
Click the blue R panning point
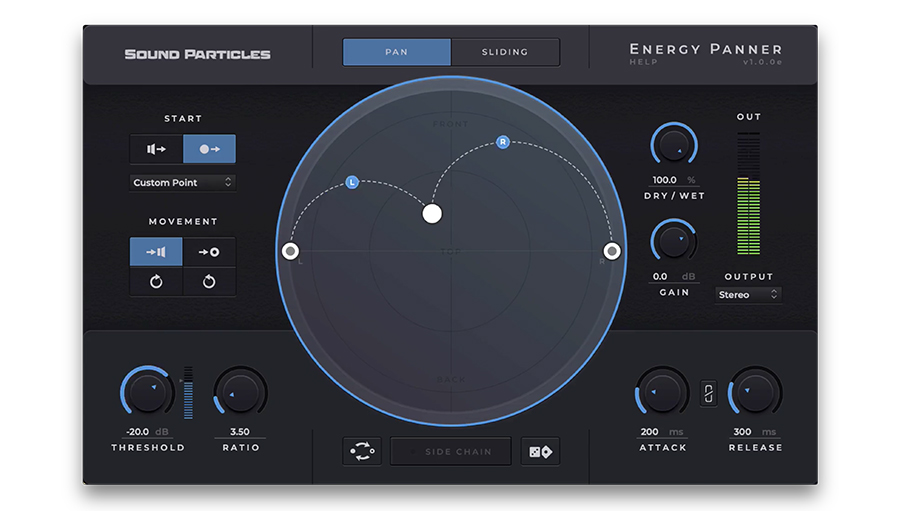[x=503, y=142]
